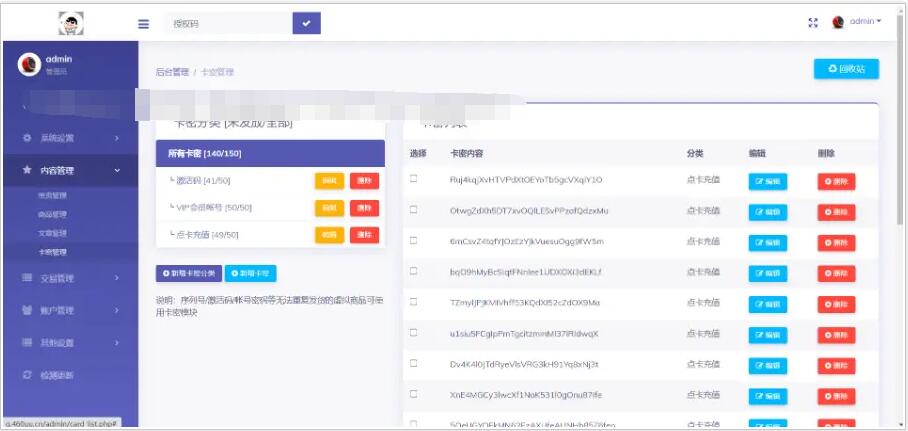Image resolution: width=908 pixels, height=431 pixels.
Task: Edit the card starting with XnE4
Action: [x=767, y=396]
